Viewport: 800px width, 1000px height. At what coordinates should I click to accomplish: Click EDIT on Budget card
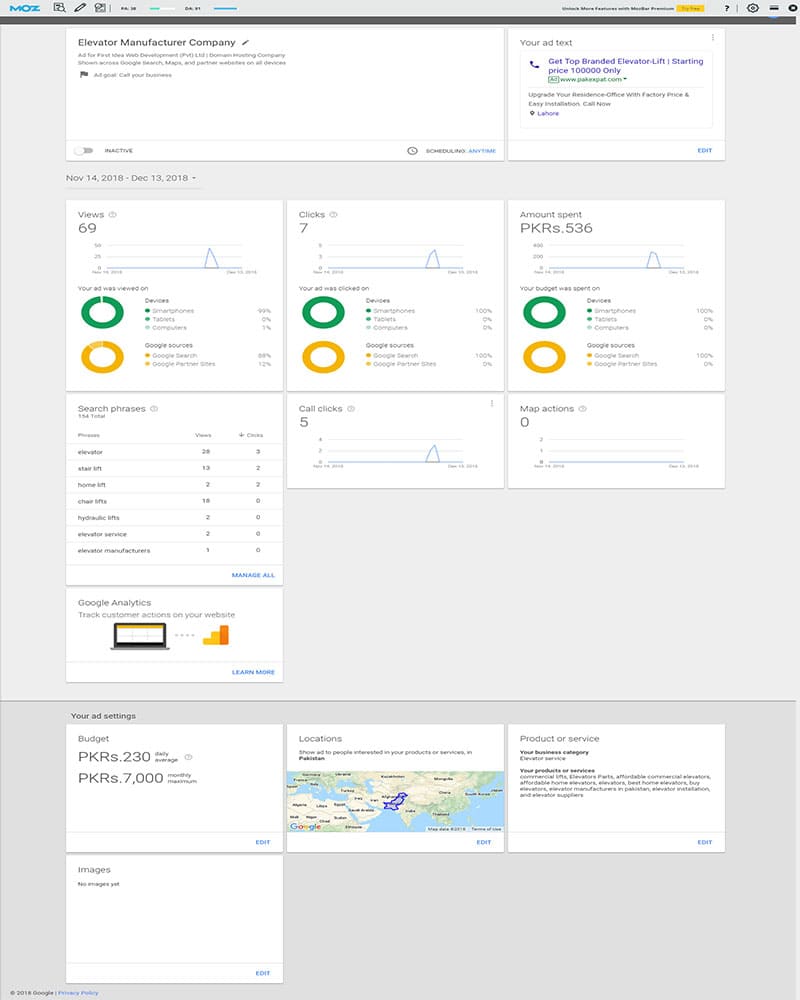coord(263,842)
